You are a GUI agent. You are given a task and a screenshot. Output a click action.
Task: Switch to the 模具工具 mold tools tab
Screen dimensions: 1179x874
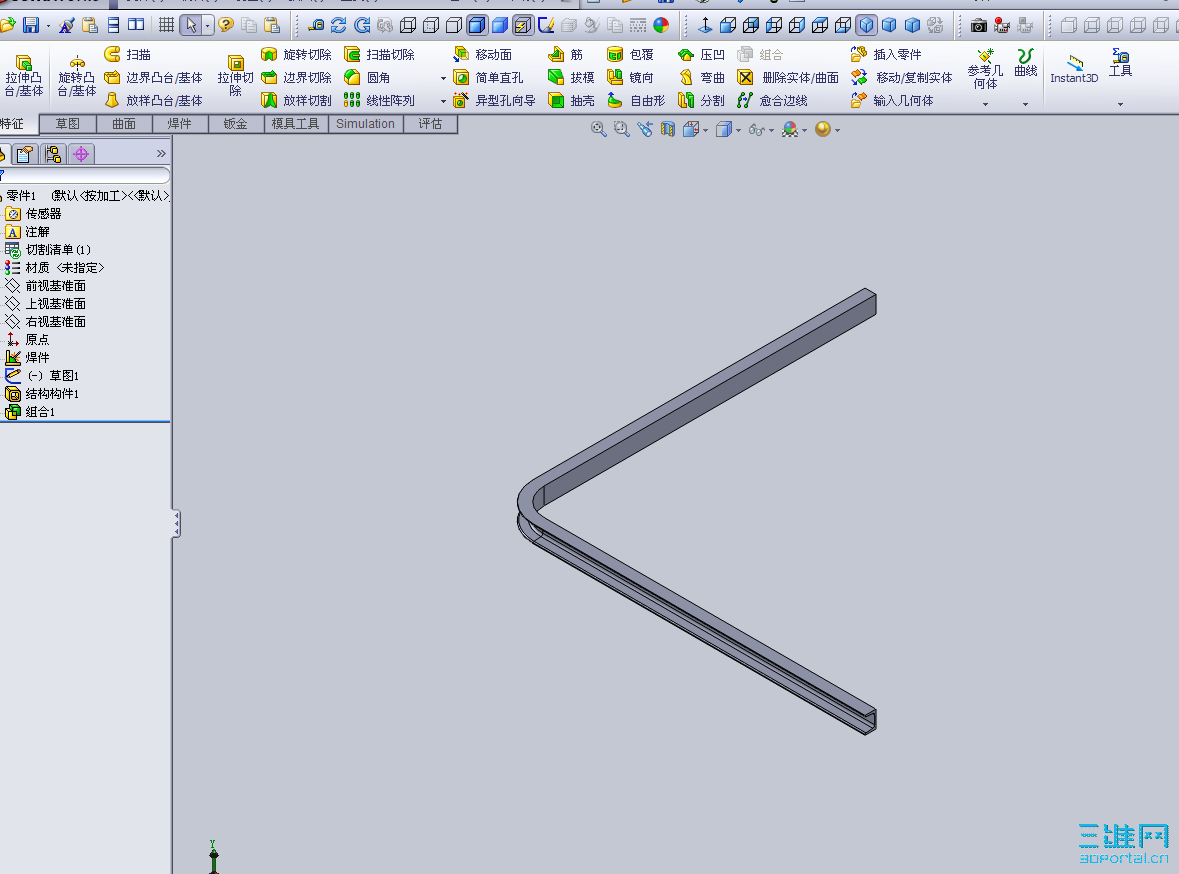pos(296,124)
